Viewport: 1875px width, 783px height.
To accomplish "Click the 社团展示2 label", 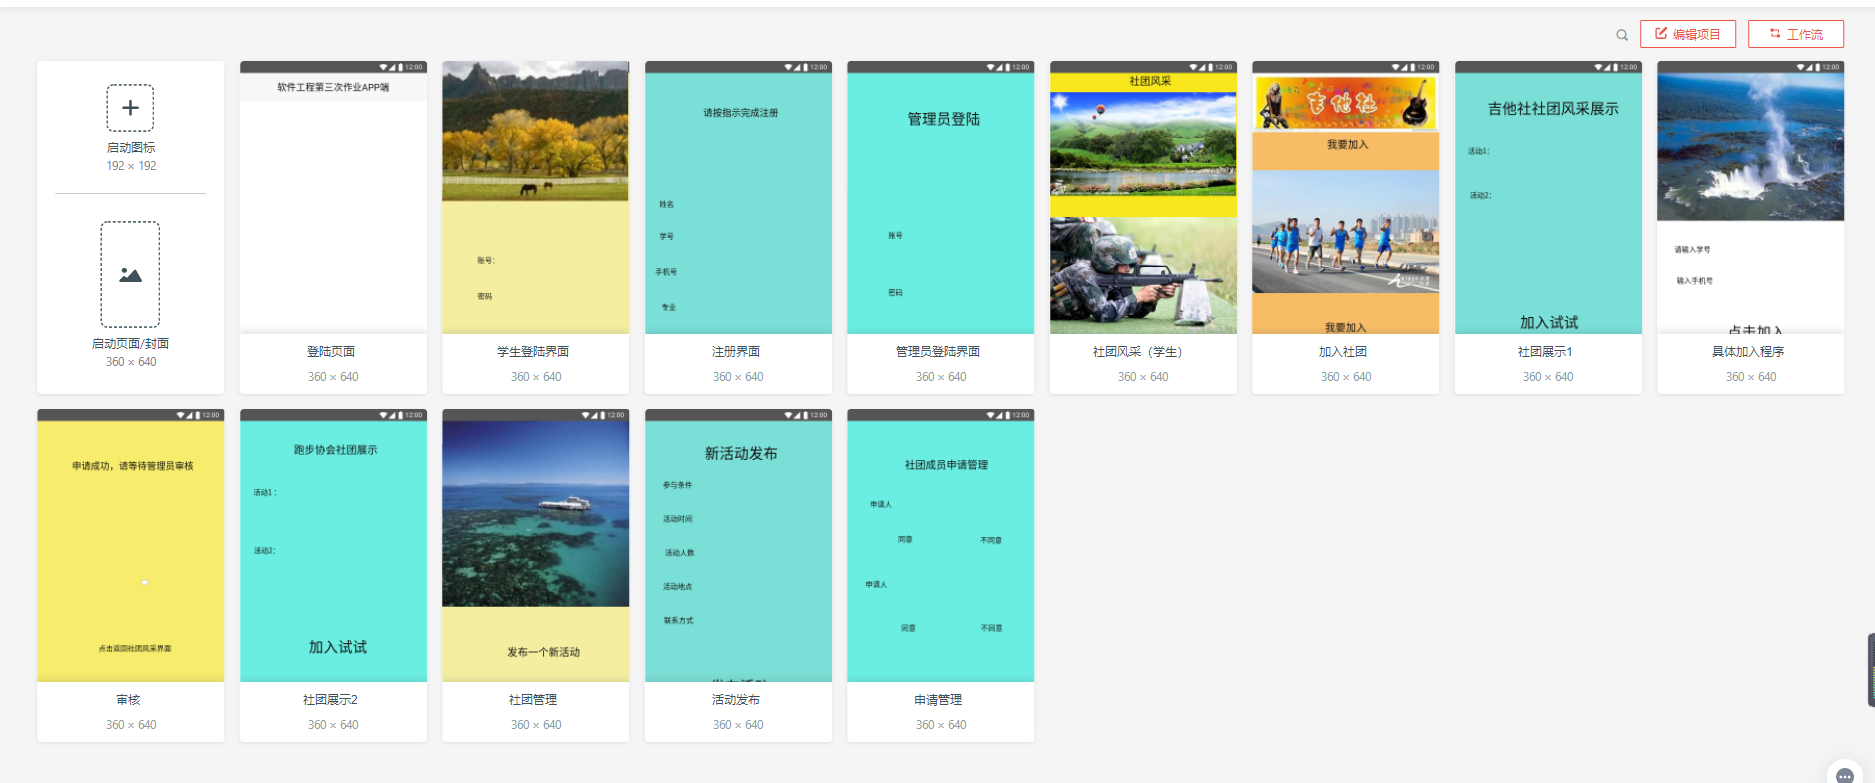I will 330,700.
